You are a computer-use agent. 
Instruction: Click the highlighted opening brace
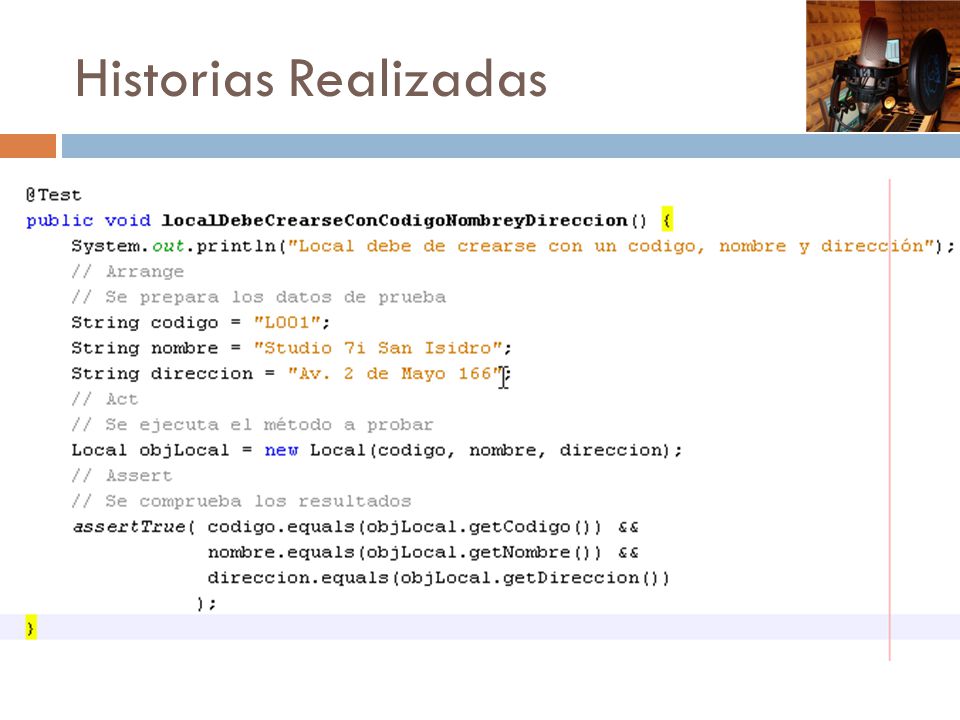667,220
